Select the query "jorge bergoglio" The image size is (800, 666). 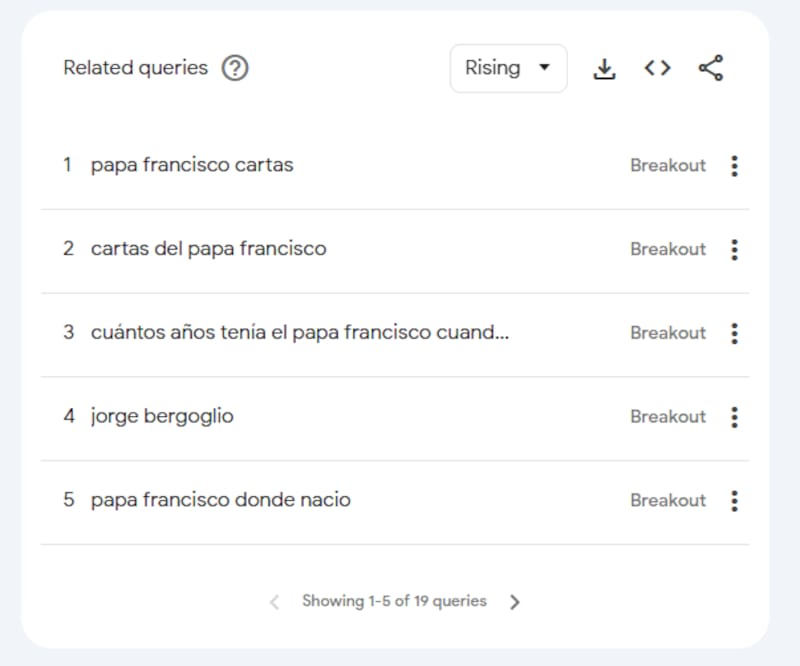pos(162,417)
